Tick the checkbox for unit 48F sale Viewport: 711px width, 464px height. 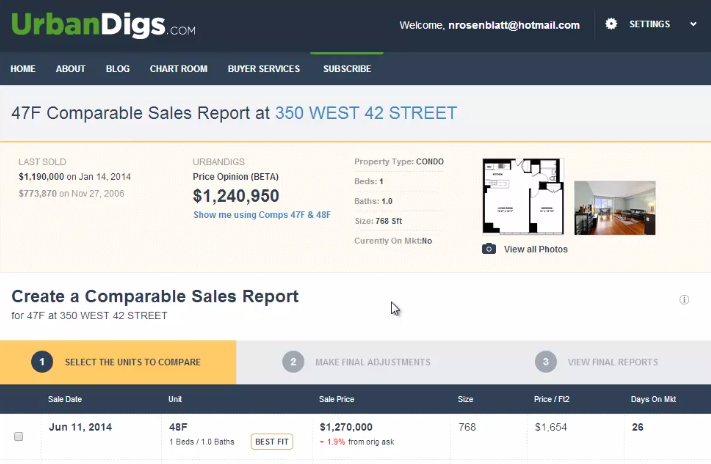(18, 437)
